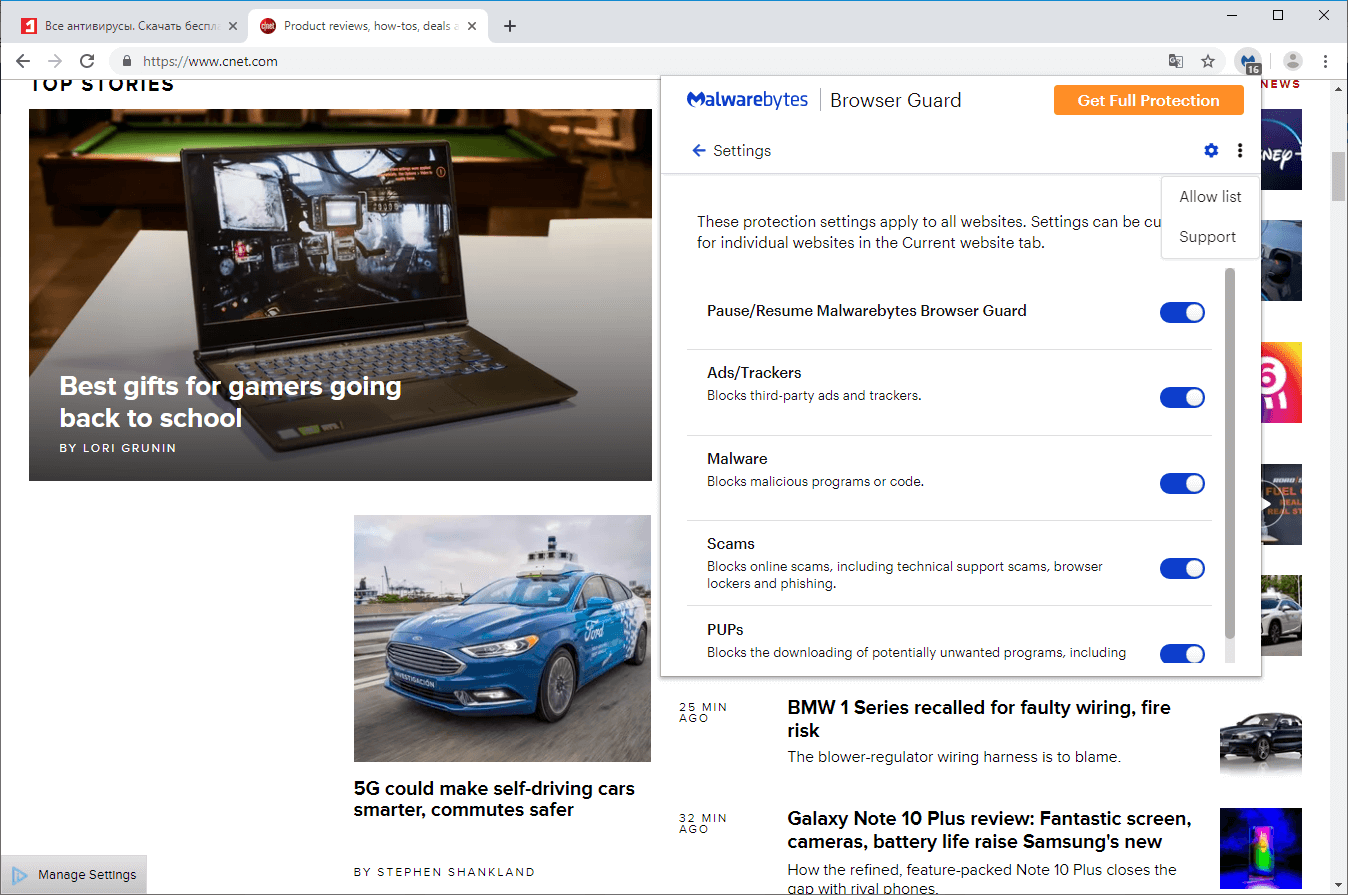The image size is (1348, 895).
Task: Toggle Pause/Resume Malwarebytes Browser Guard
Action: point(1183,312)
